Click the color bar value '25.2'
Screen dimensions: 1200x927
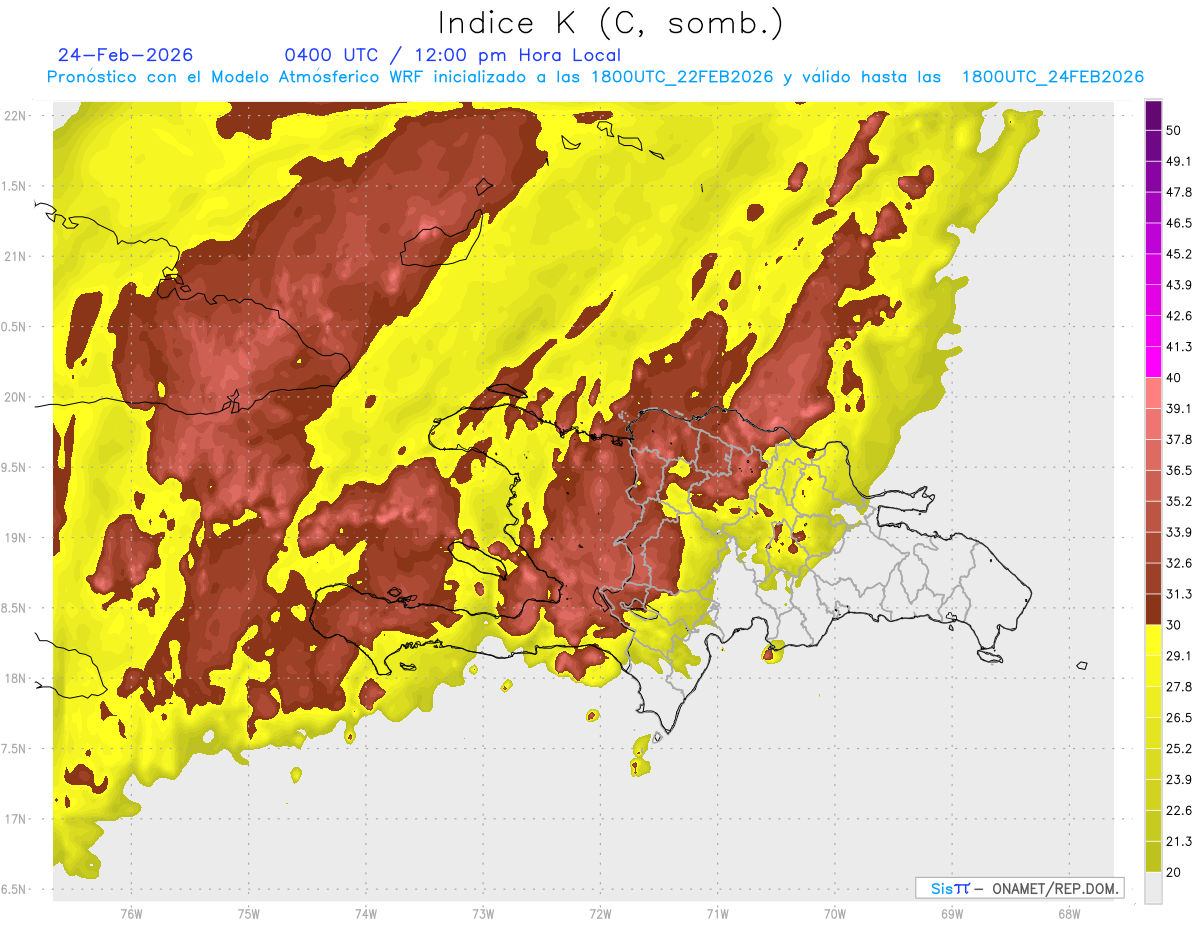(1178, 748)
